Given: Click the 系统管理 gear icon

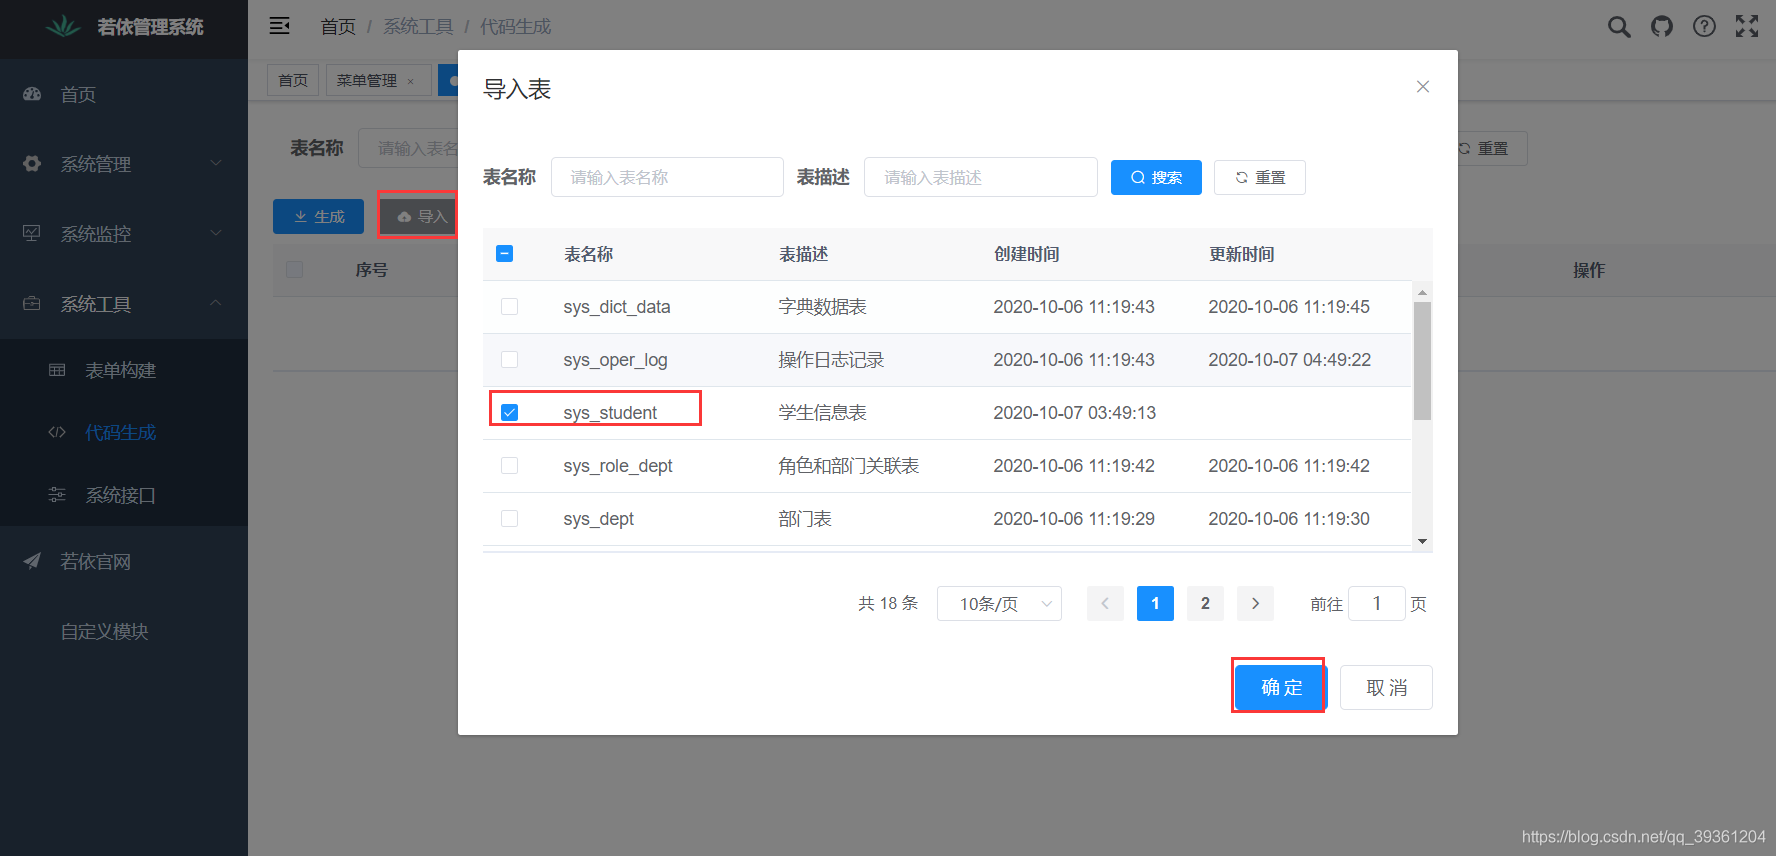Looking at the screenshot, I should coord(32,163).
